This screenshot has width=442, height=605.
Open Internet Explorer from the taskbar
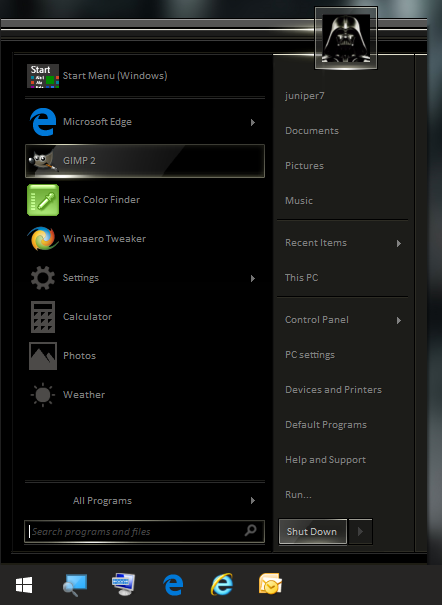[222, 585]
